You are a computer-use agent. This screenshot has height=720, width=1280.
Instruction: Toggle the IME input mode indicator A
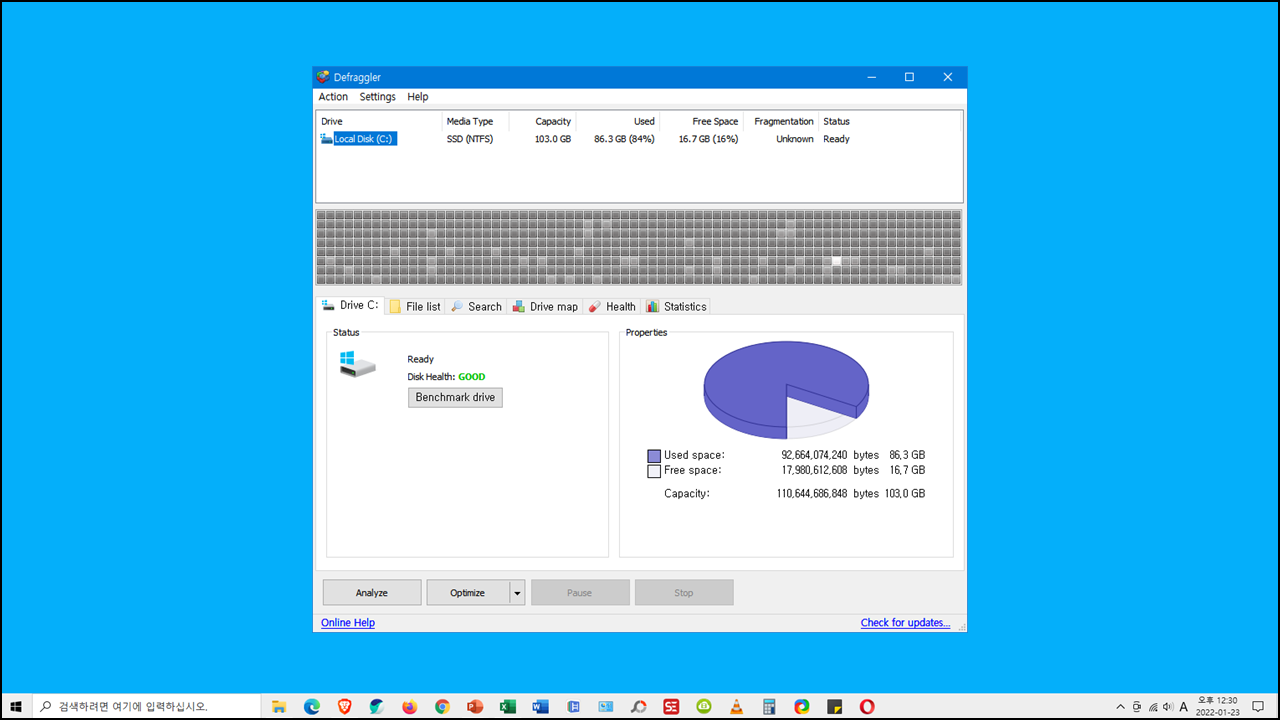tap(1184, 707)
